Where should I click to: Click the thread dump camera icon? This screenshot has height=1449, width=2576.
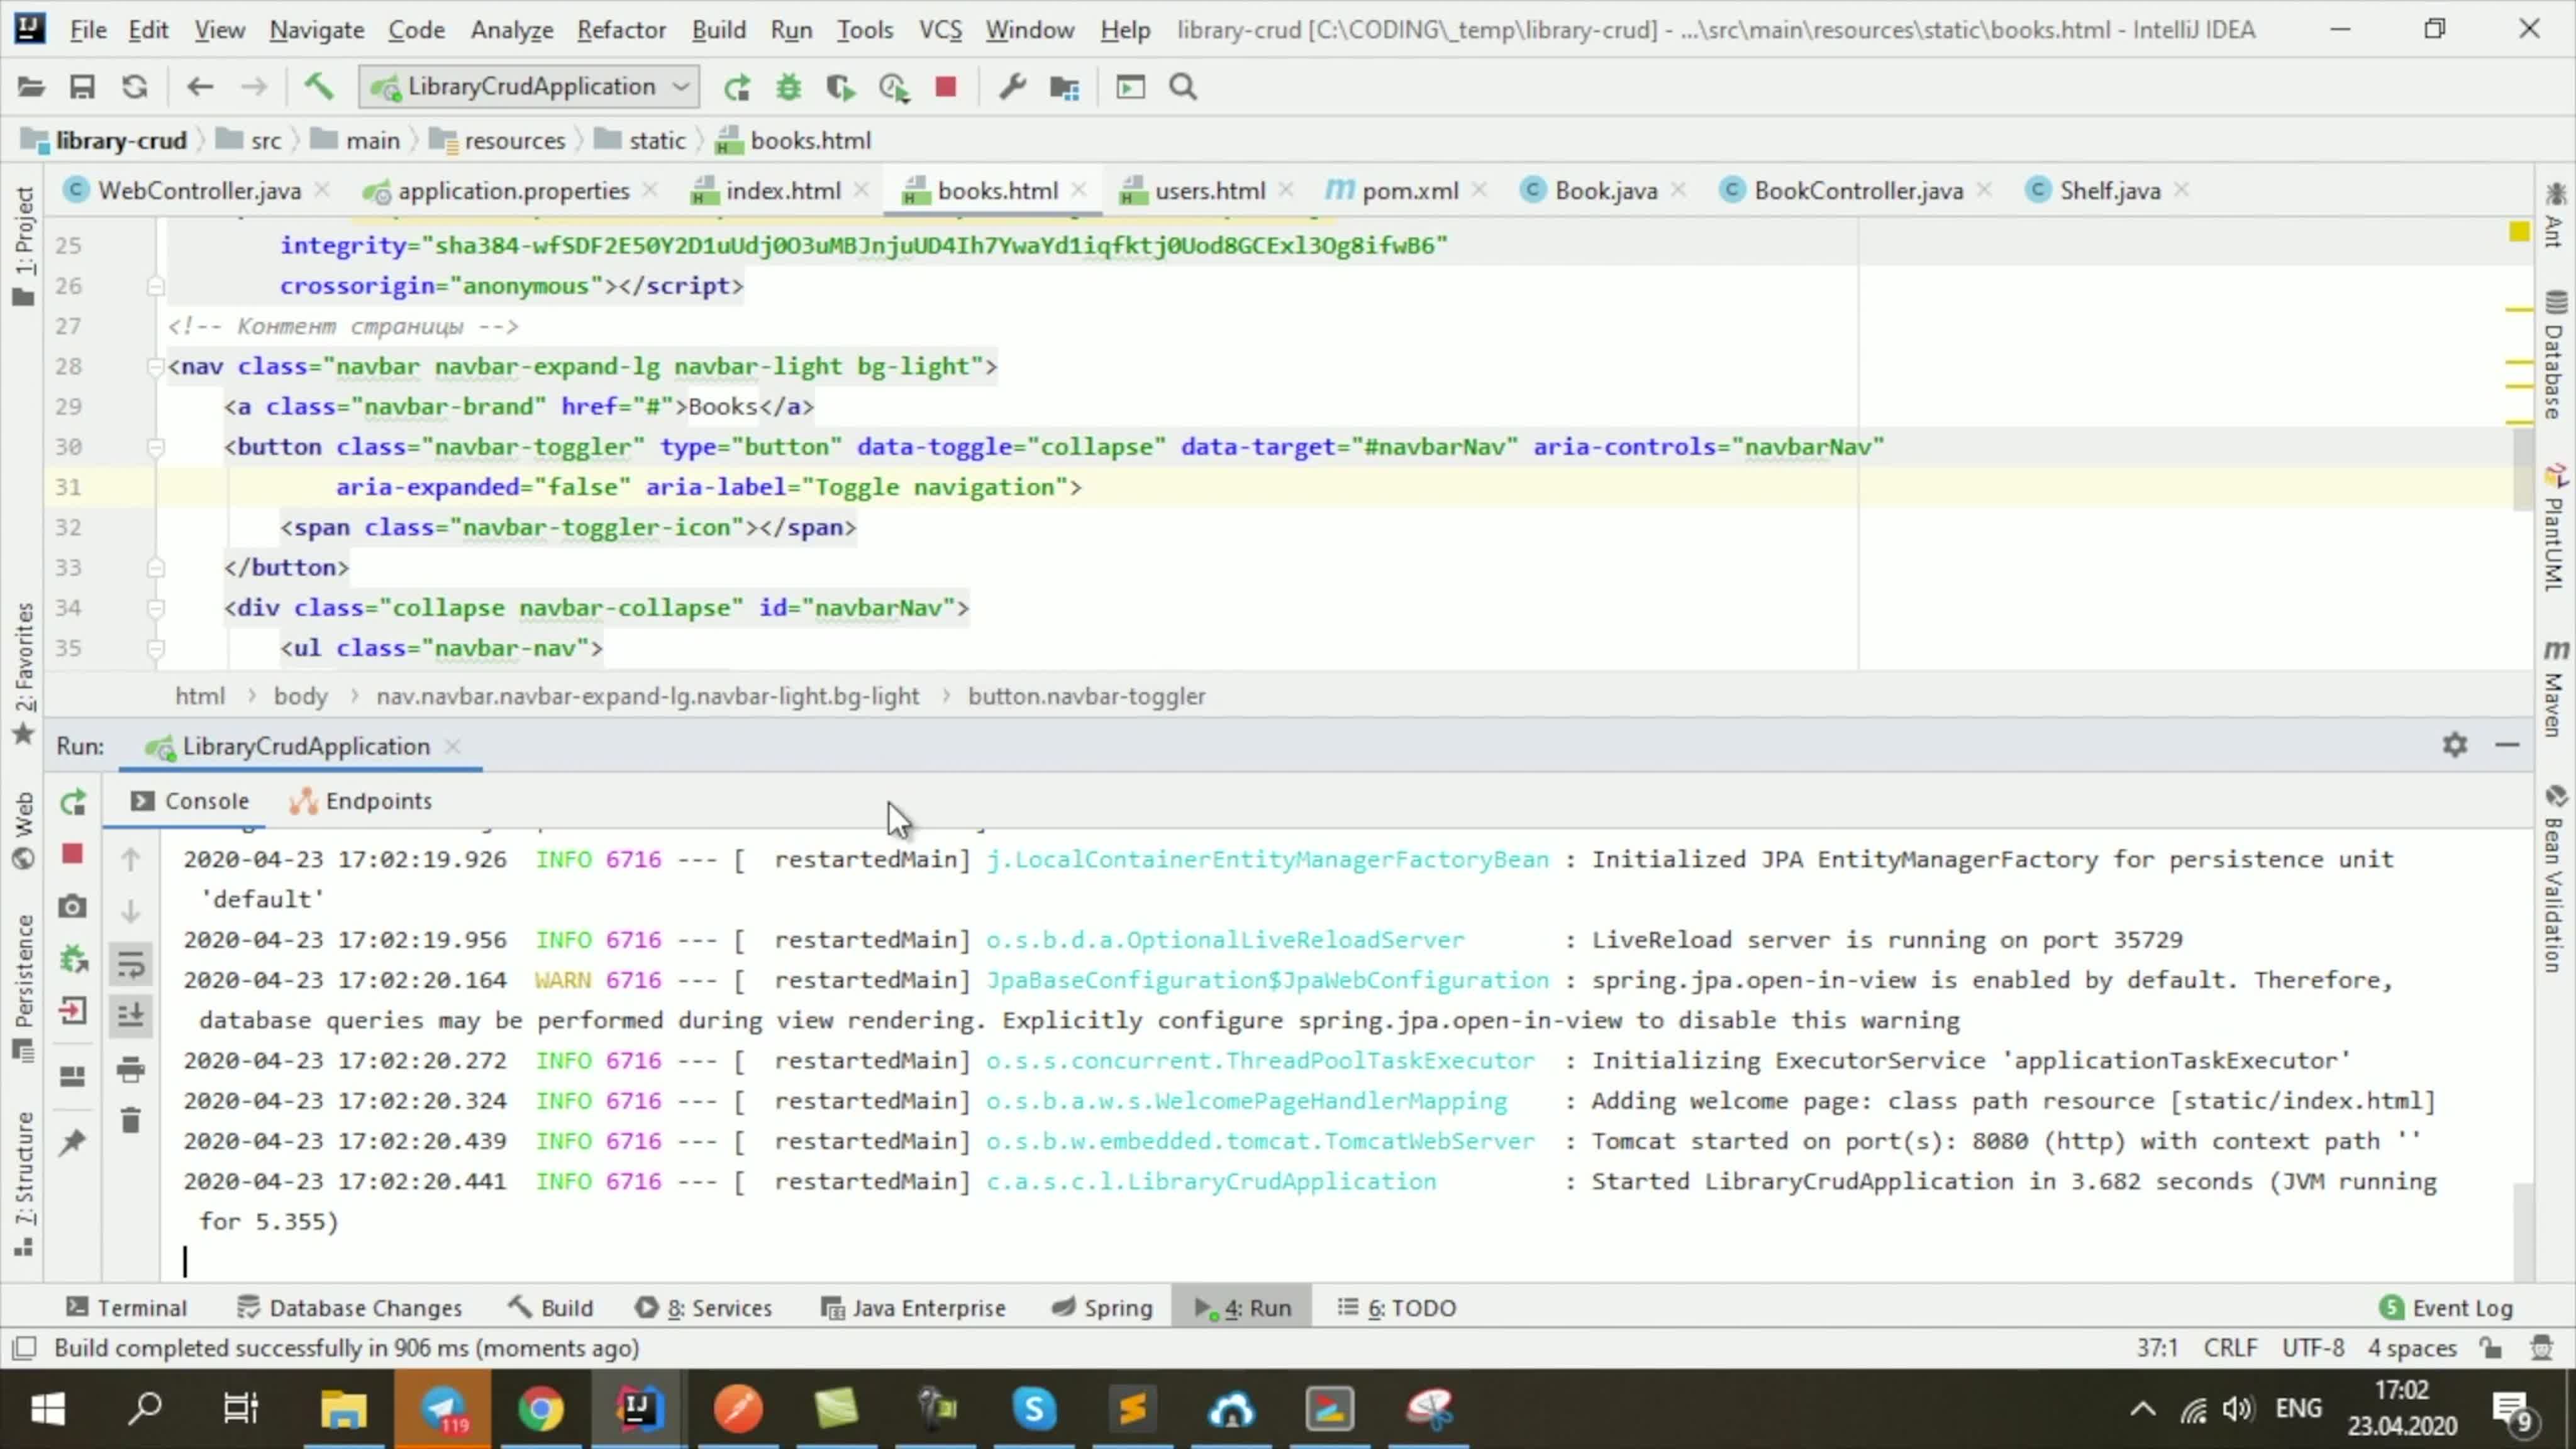pos(72,907)
